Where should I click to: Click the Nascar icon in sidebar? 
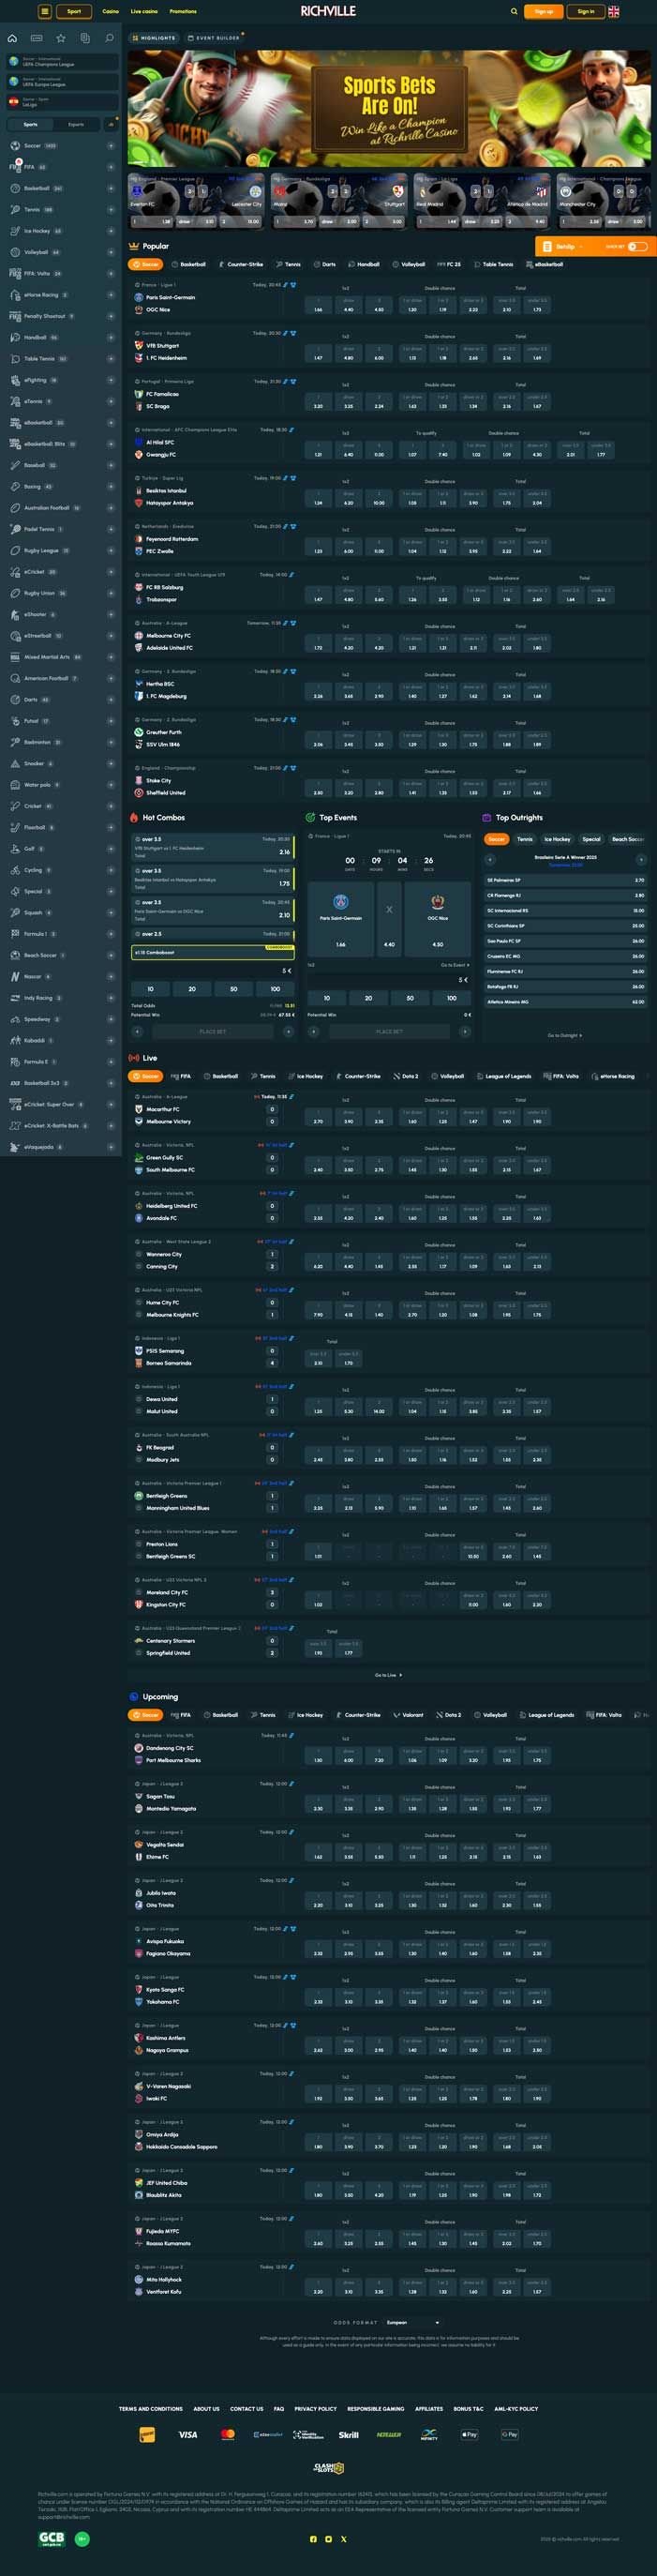[15, 977]
